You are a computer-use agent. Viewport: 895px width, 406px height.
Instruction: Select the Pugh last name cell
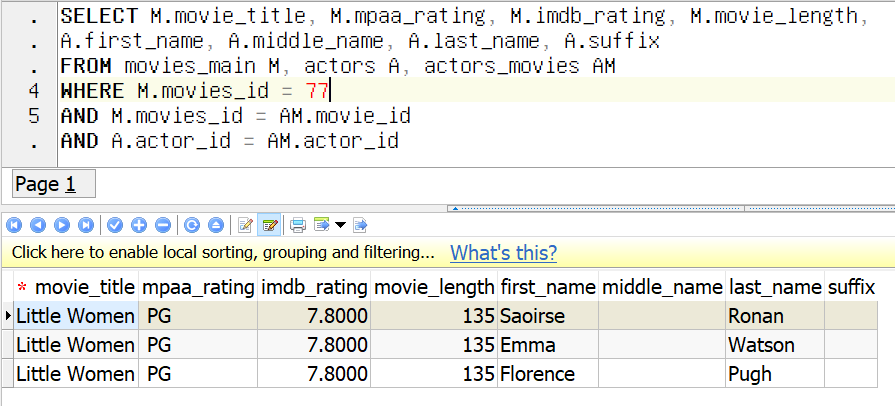(775, 373)
